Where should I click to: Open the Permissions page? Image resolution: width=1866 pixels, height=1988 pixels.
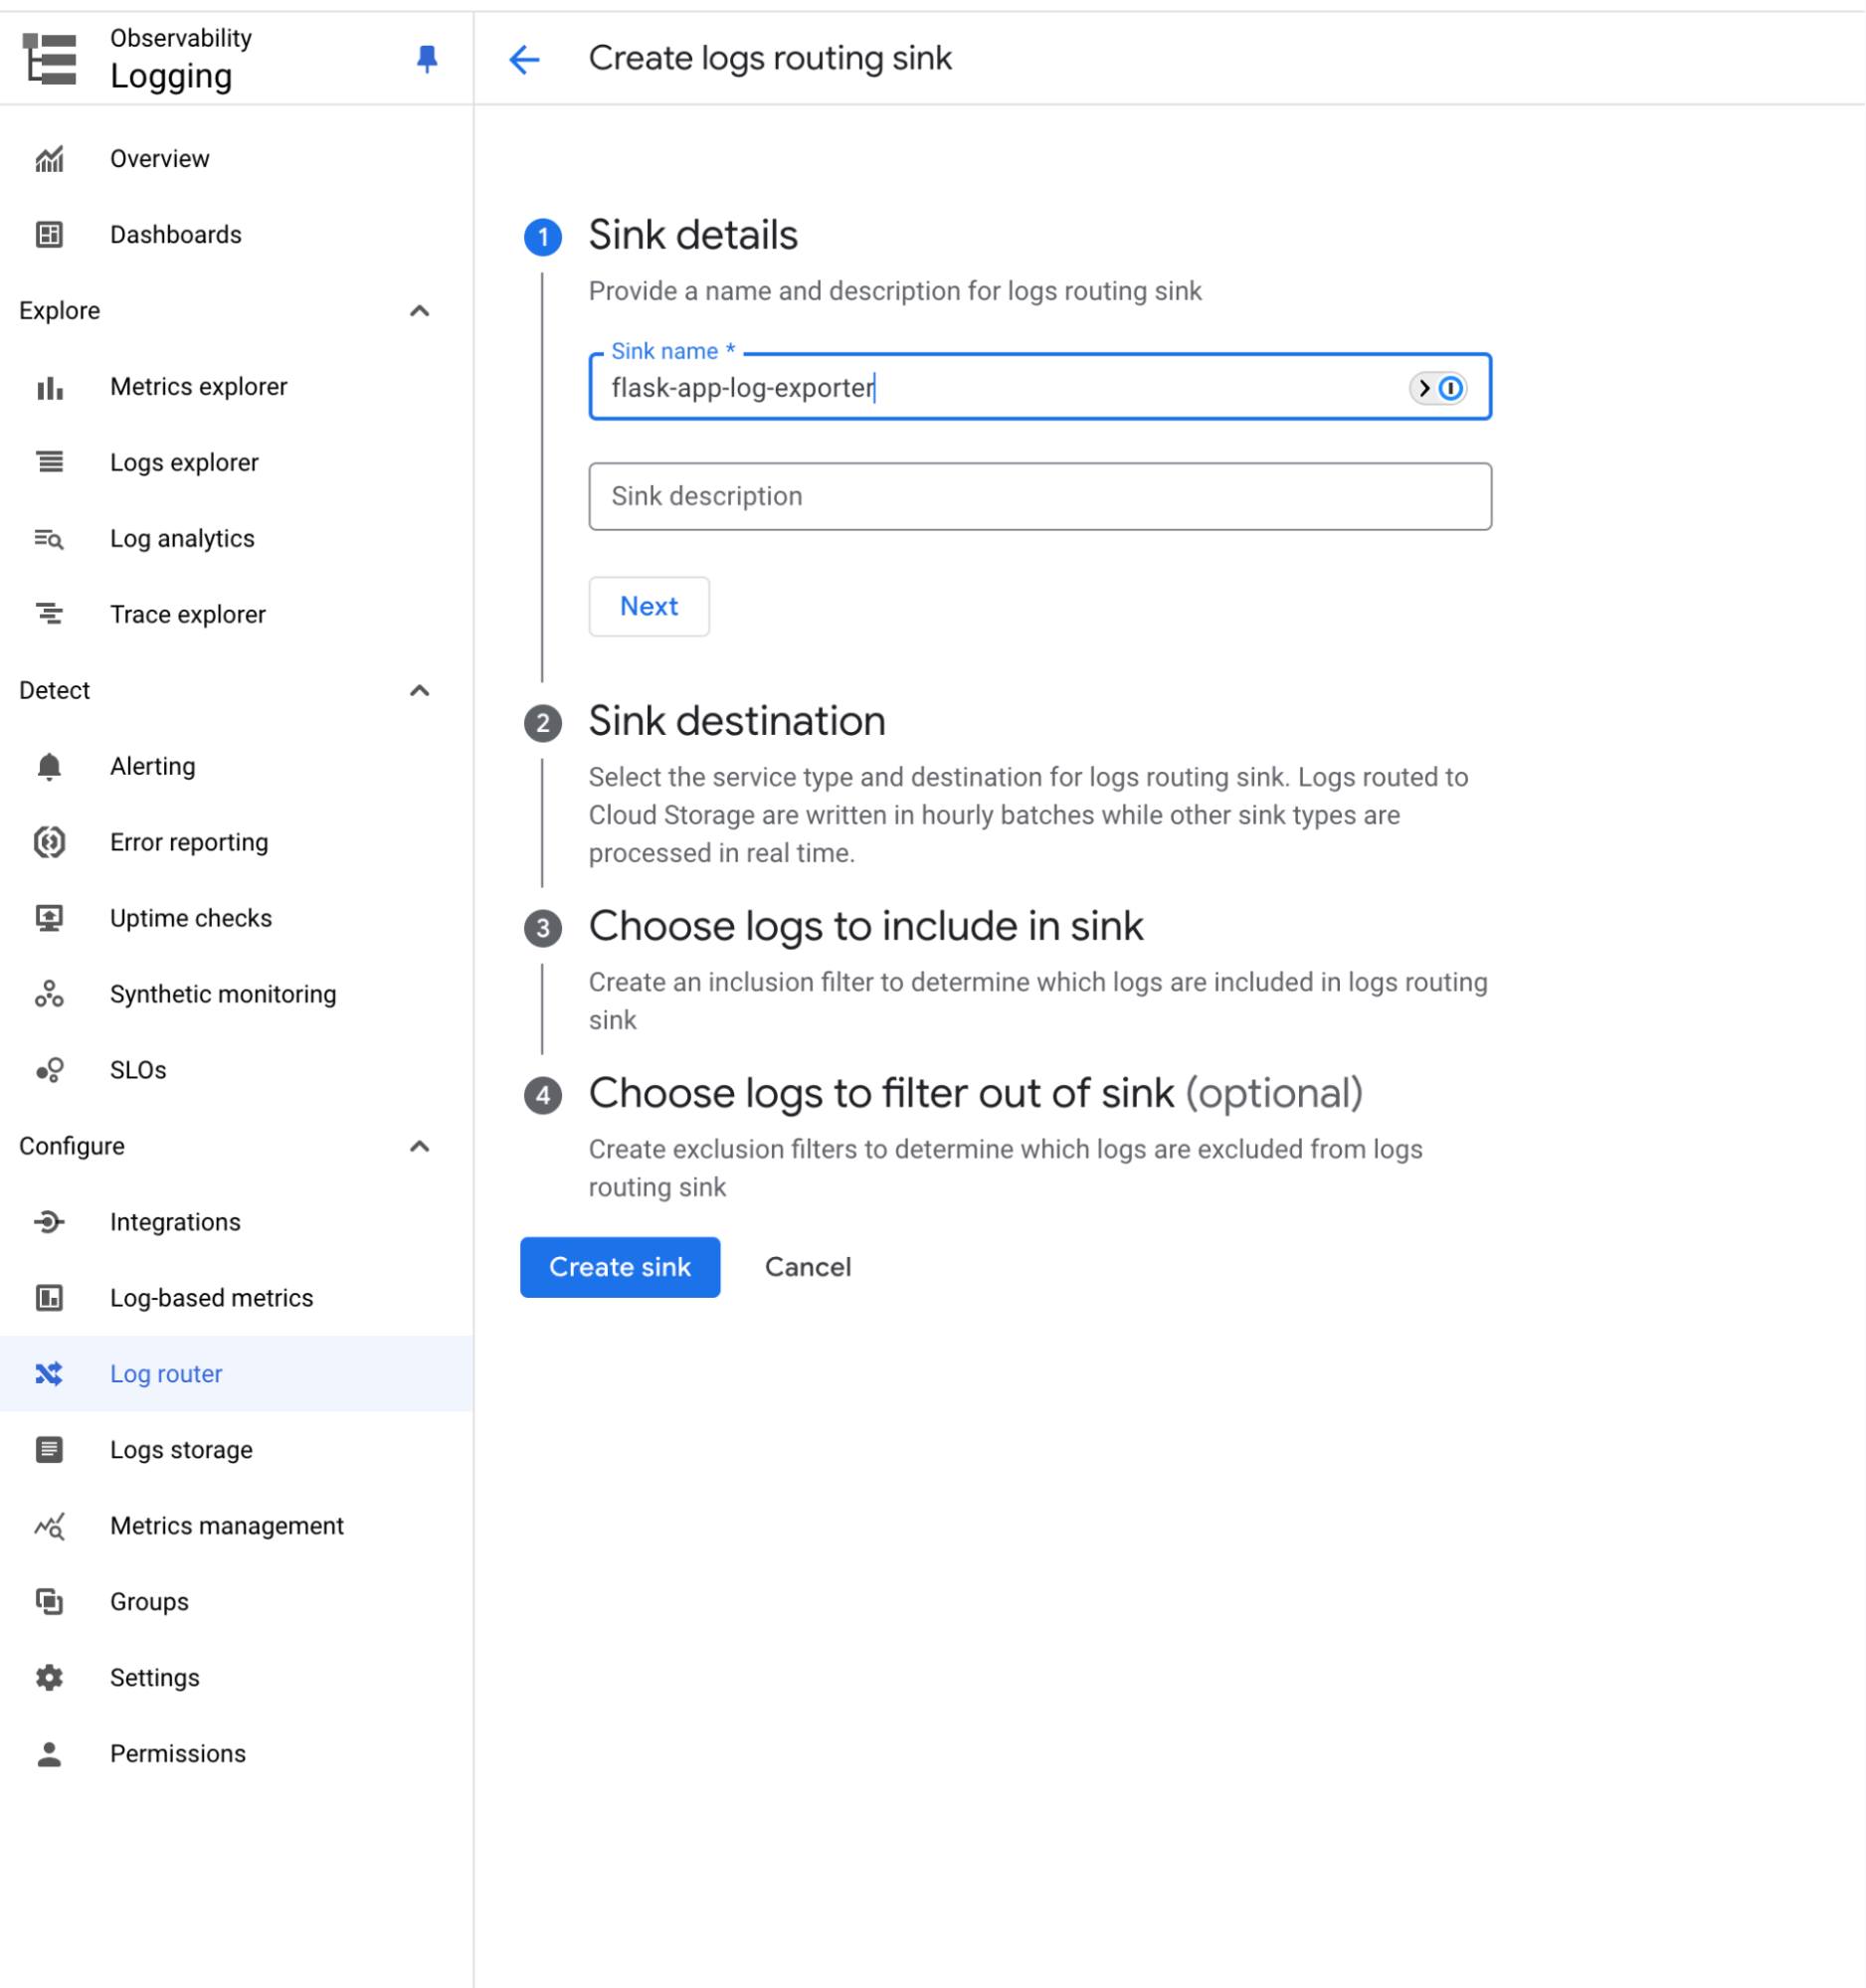tap(178, 1753)
